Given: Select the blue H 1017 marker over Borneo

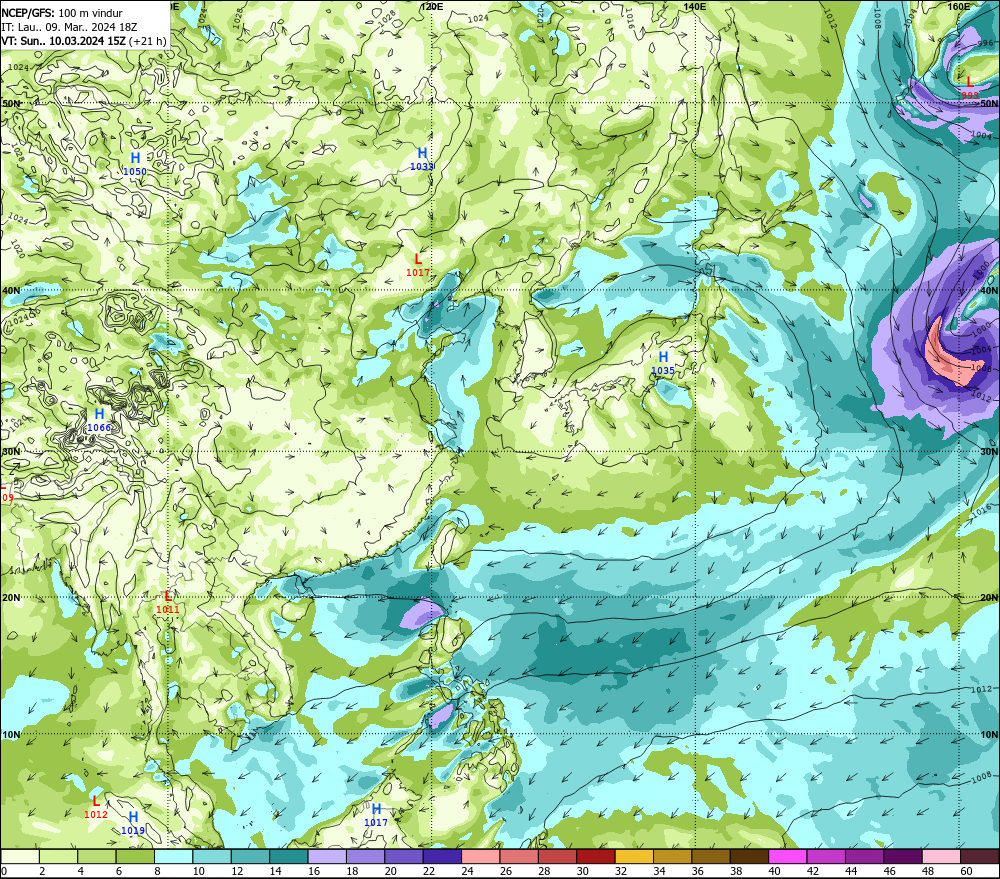Looking at the screenshot, I should tap(376, 815).
